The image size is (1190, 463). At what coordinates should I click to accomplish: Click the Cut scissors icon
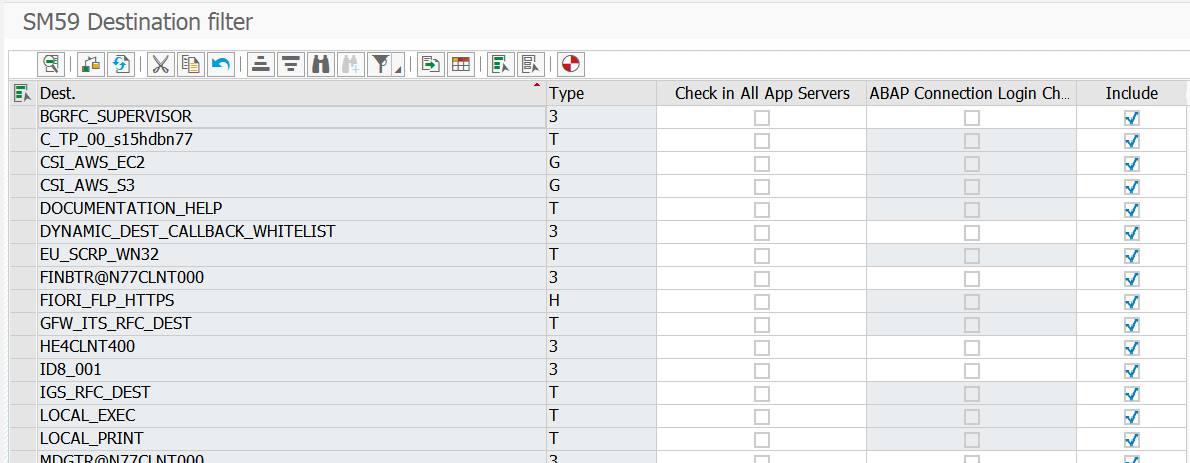(x=160, y=65)
